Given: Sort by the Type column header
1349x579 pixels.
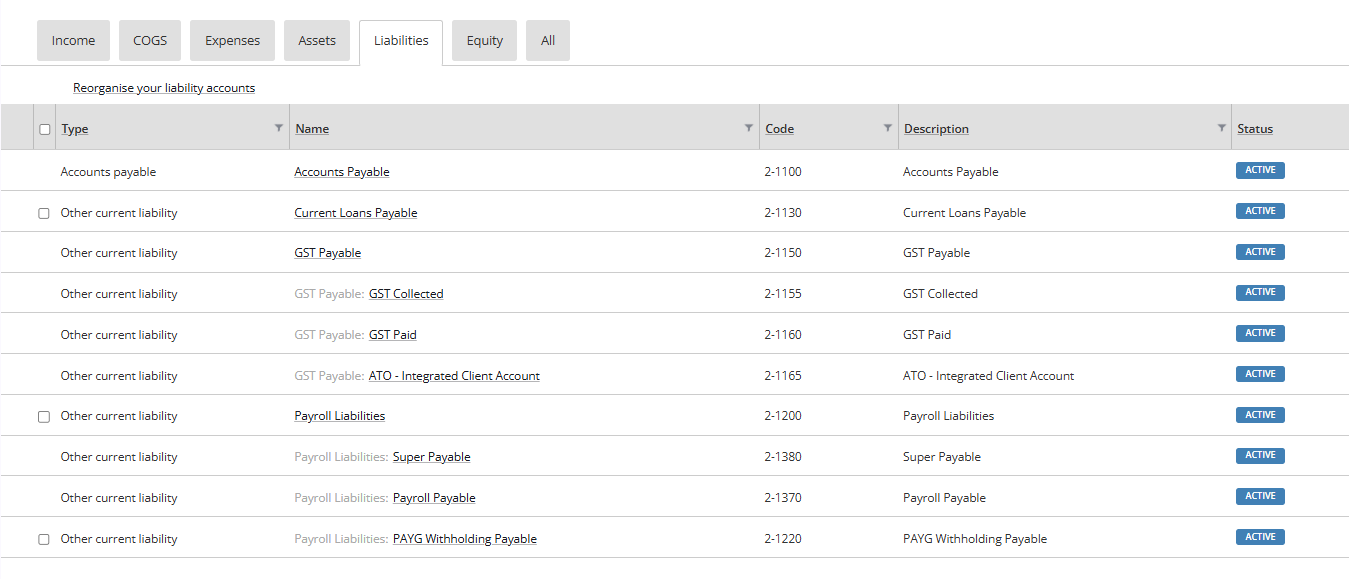Looking at the screenshot, I should click(75, 129).
